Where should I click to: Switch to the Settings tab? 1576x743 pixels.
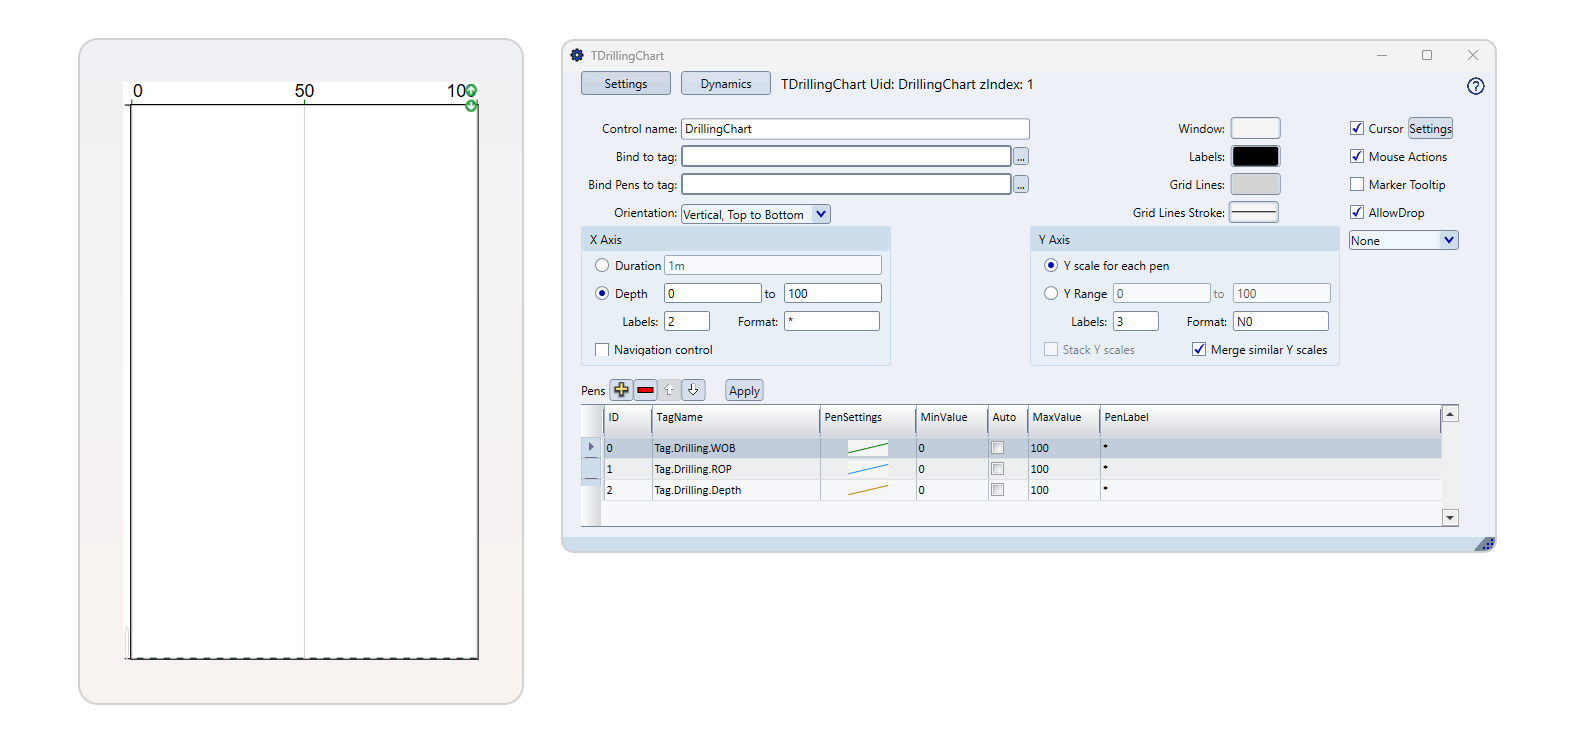tap(625, 84)
